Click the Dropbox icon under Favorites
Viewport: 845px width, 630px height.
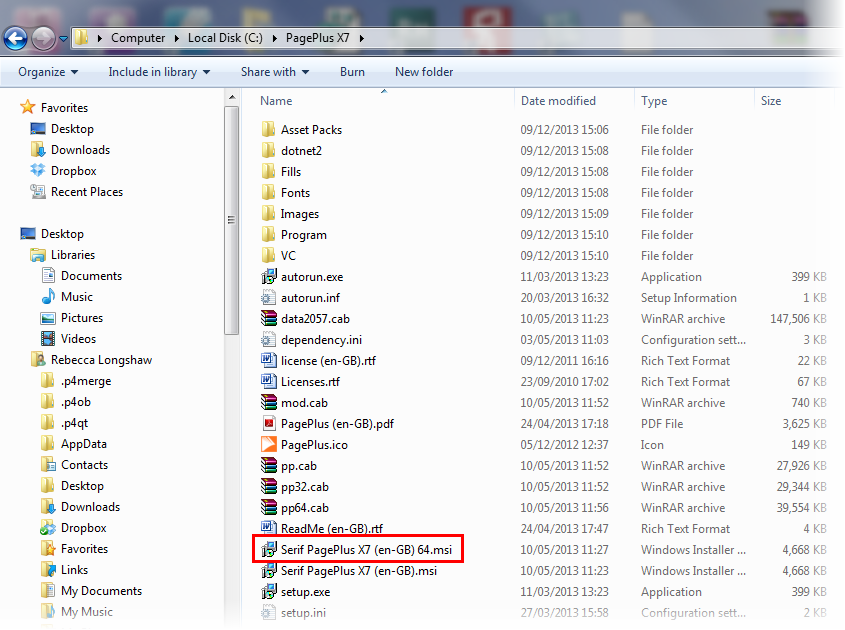pyautogui.click(x=38, y=170)
